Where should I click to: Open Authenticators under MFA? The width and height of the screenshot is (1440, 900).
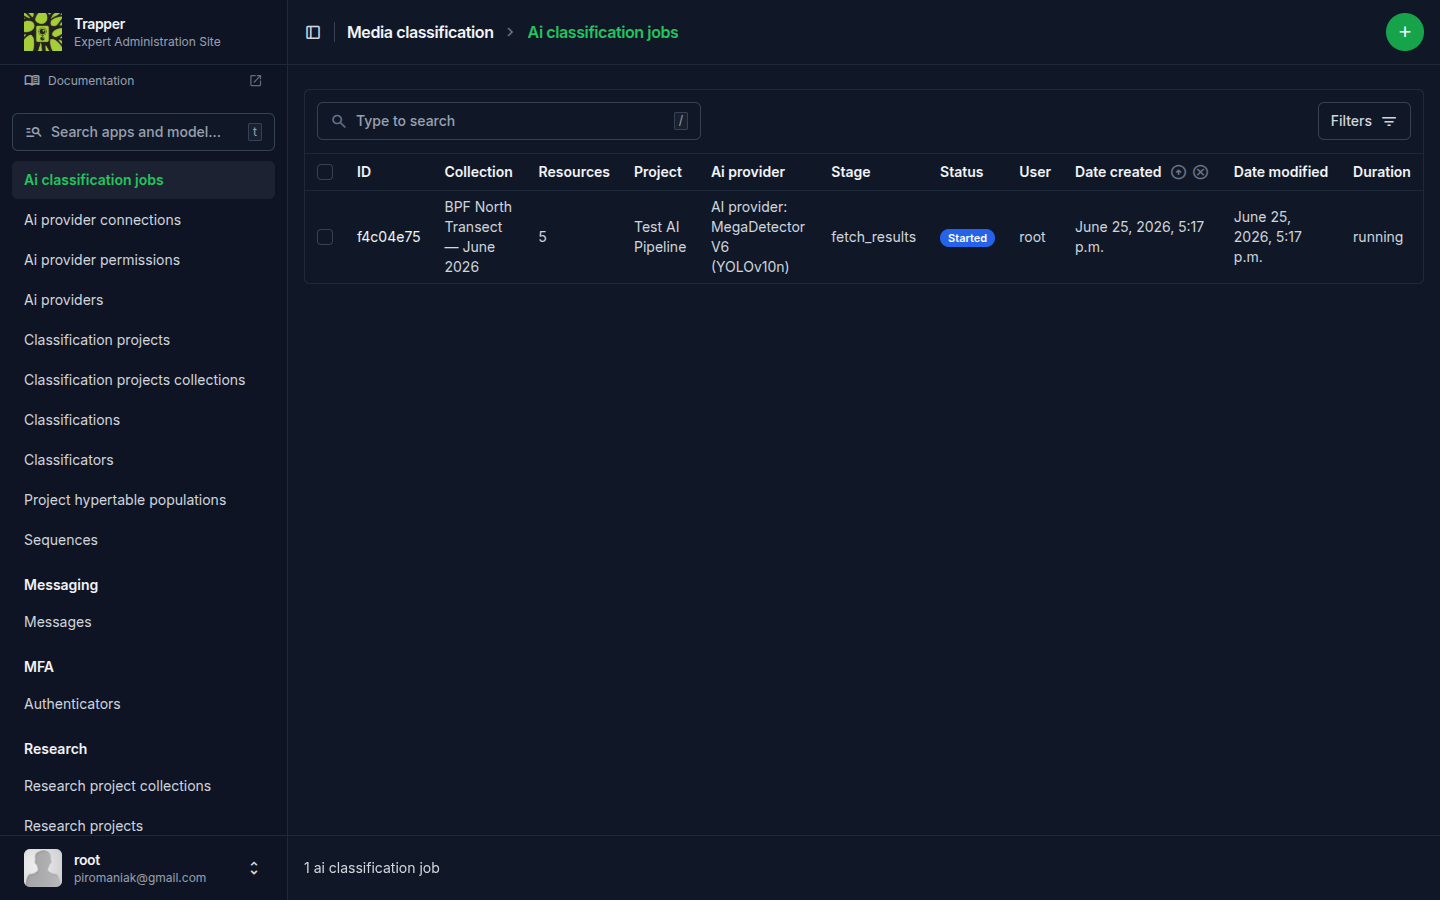[x=143, y=704]
